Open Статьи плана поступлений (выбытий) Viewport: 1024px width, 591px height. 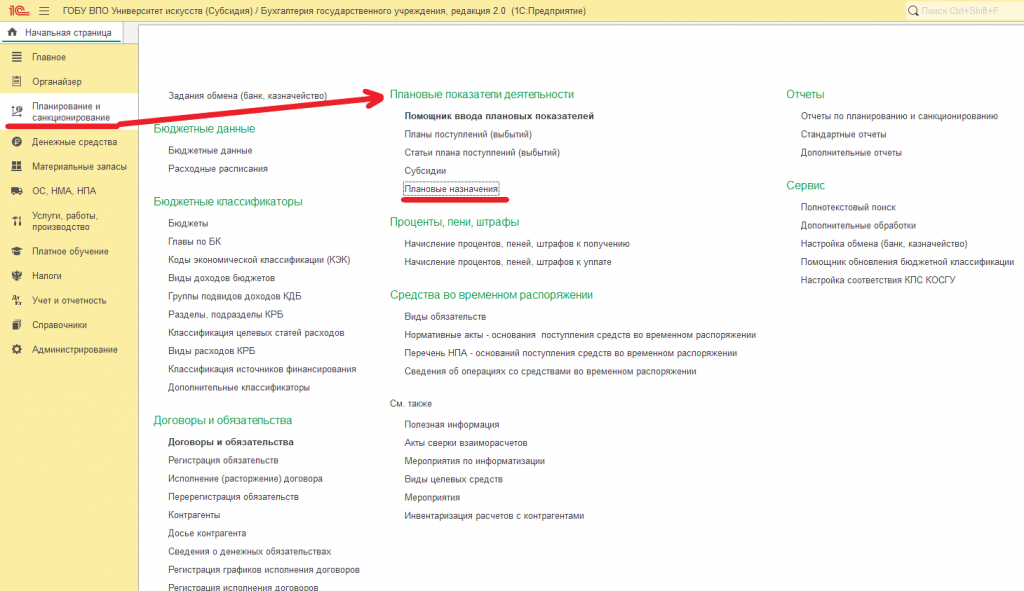click(482, 152)
